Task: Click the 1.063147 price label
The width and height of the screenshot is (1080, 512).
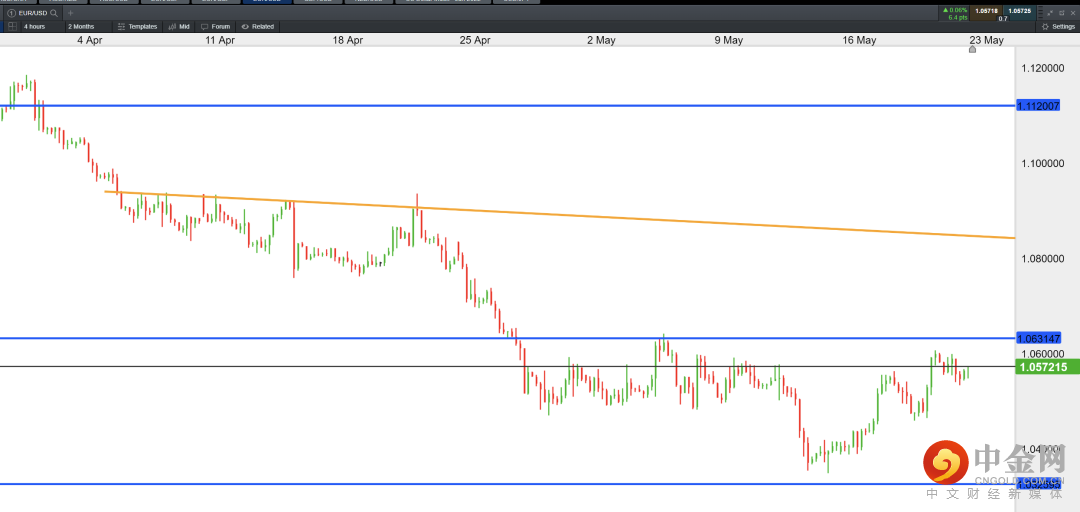Action: pos(1038,338)
